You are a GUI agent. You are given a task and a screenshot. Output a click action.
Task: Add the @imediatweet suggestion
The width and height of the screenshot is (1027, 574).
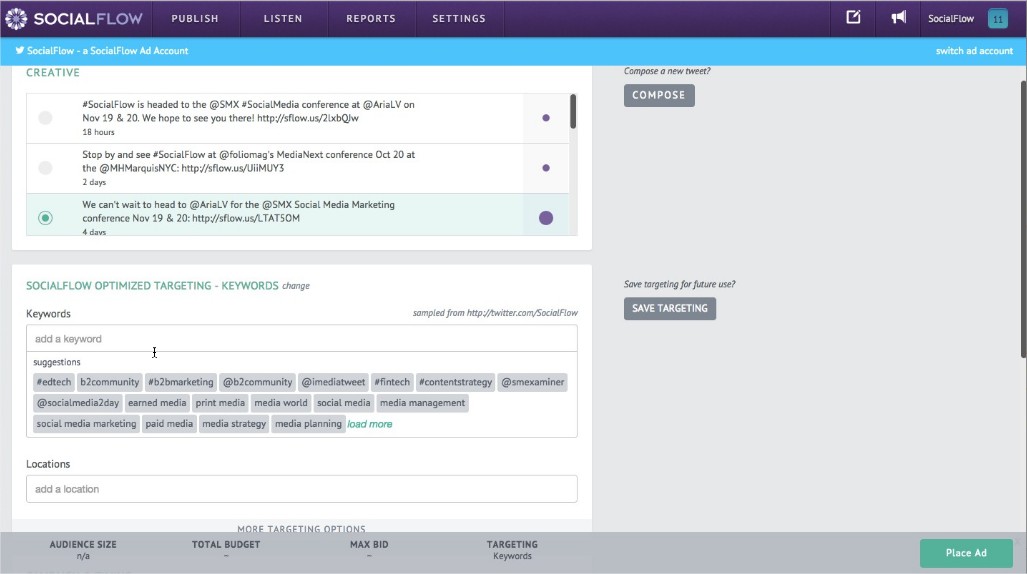[333, 382]
